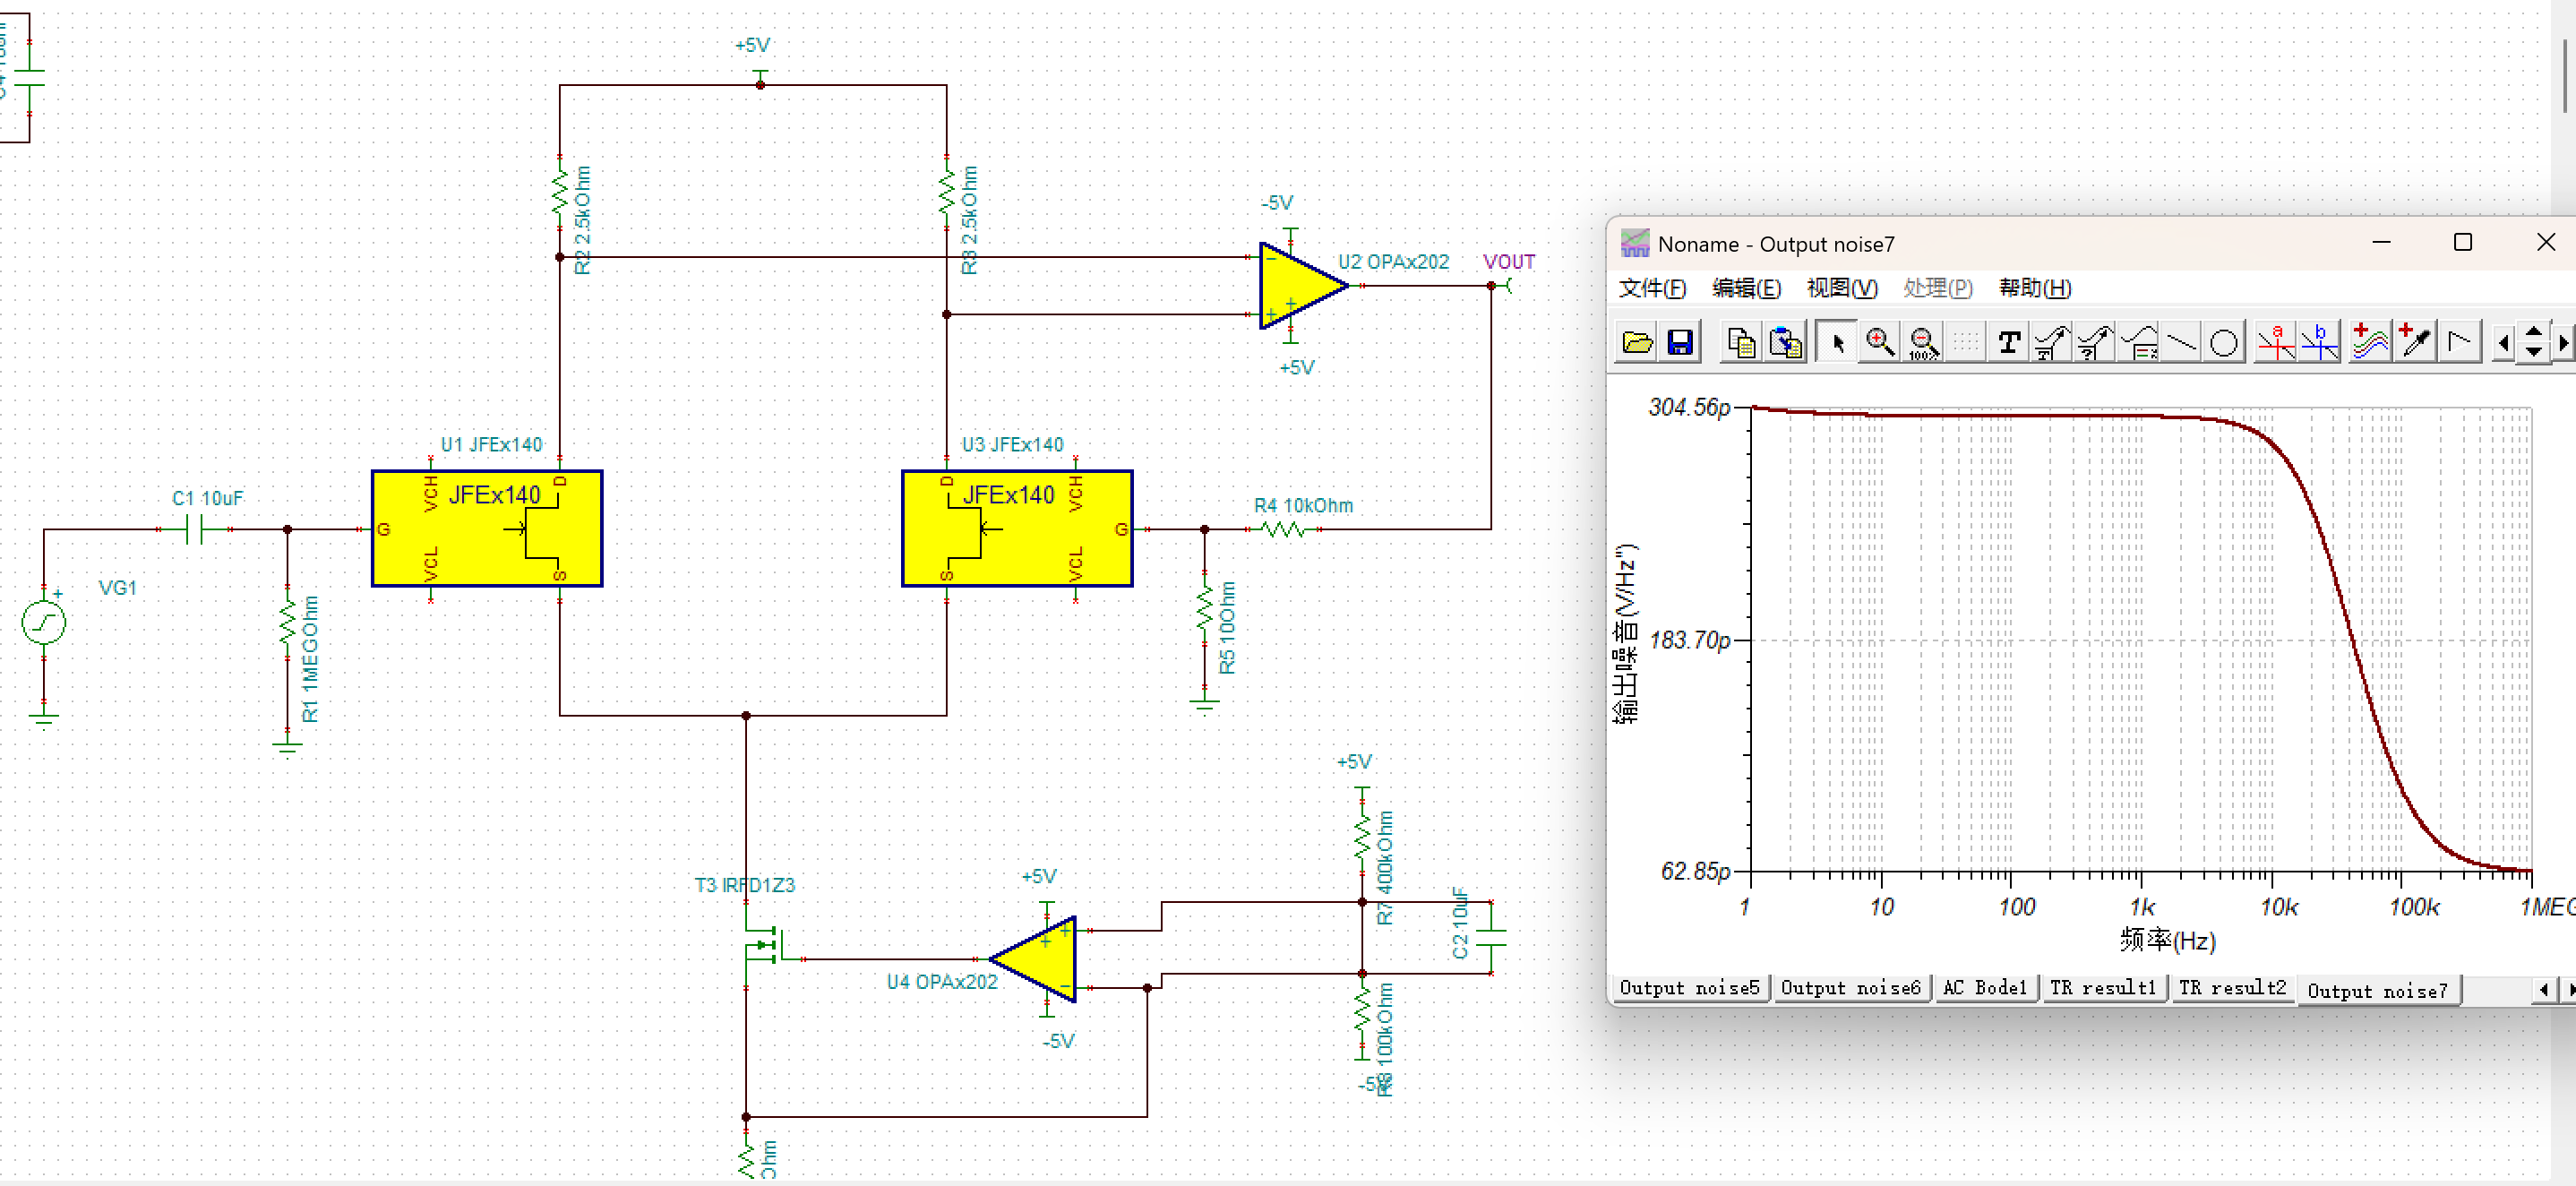The height and width of the screenshot is (1186, 2576).
Task: Select the zoom in magnifier tool
Action: coord(1879,343)
